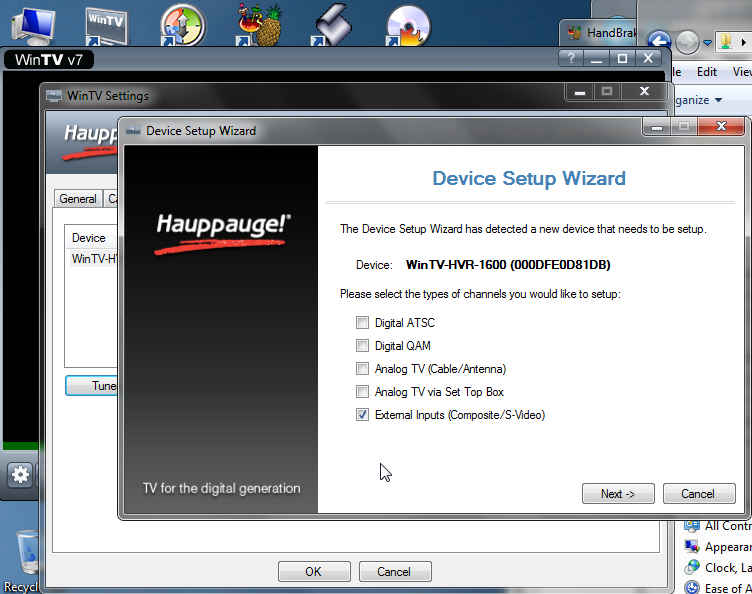This screenshot has width=752, height=594.
Task: Open the pineapple cocktail desktop shortcut
Action: click(259, 25)
